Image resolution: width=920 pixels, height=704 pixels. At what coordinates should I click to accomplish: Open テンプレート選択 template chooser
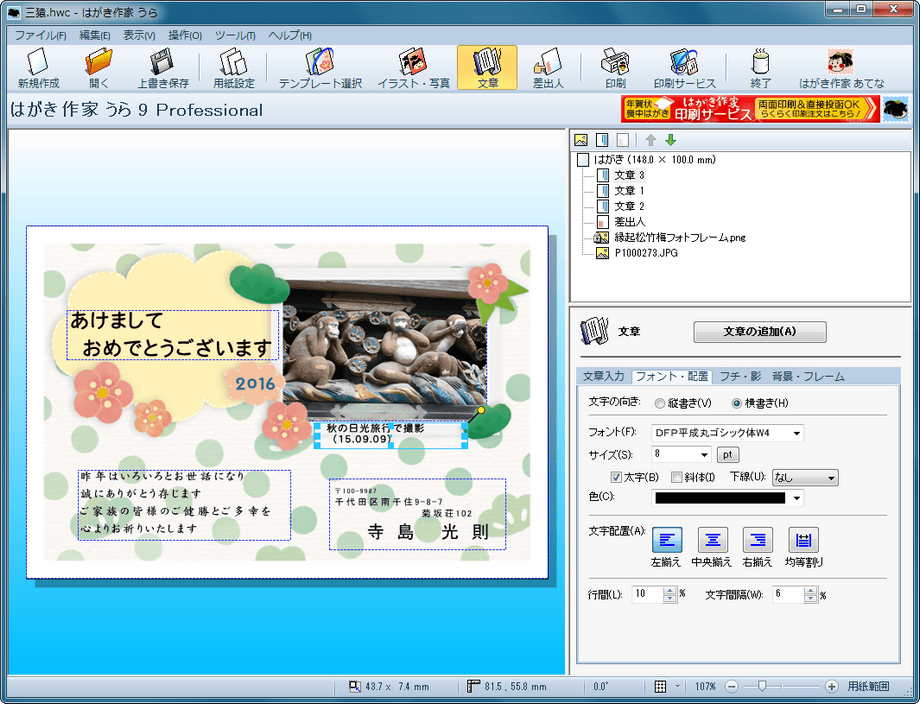point(320,67)
